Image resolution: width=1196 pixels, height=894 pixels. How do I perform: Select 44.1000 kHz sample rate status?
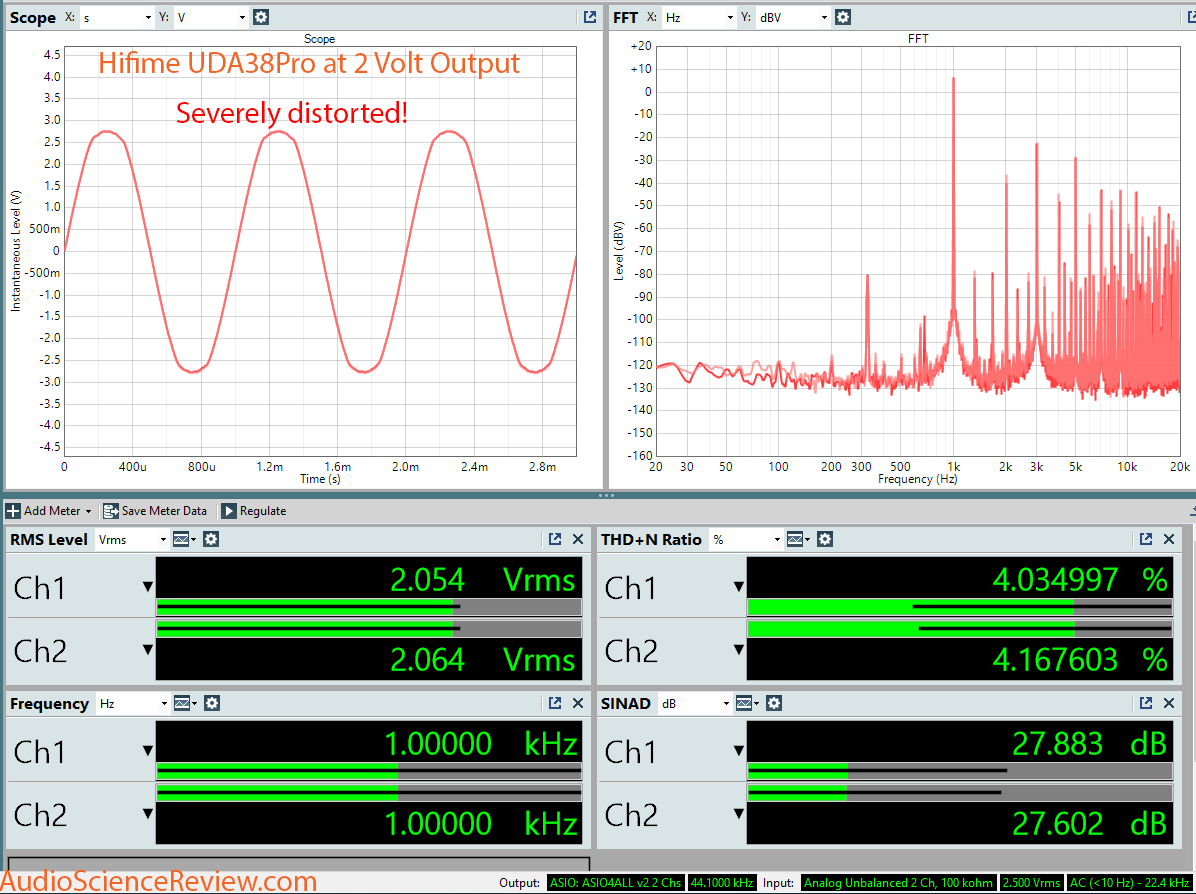[721, 883]
